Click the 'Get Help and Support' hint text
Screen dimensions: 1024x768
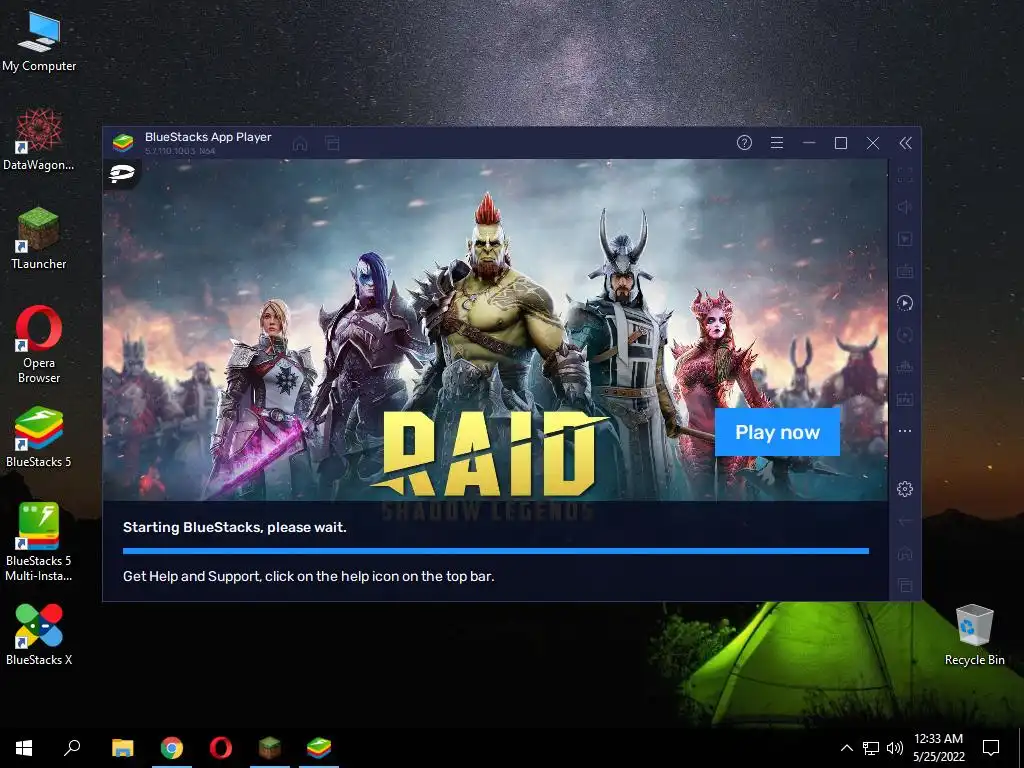point(308,576)
